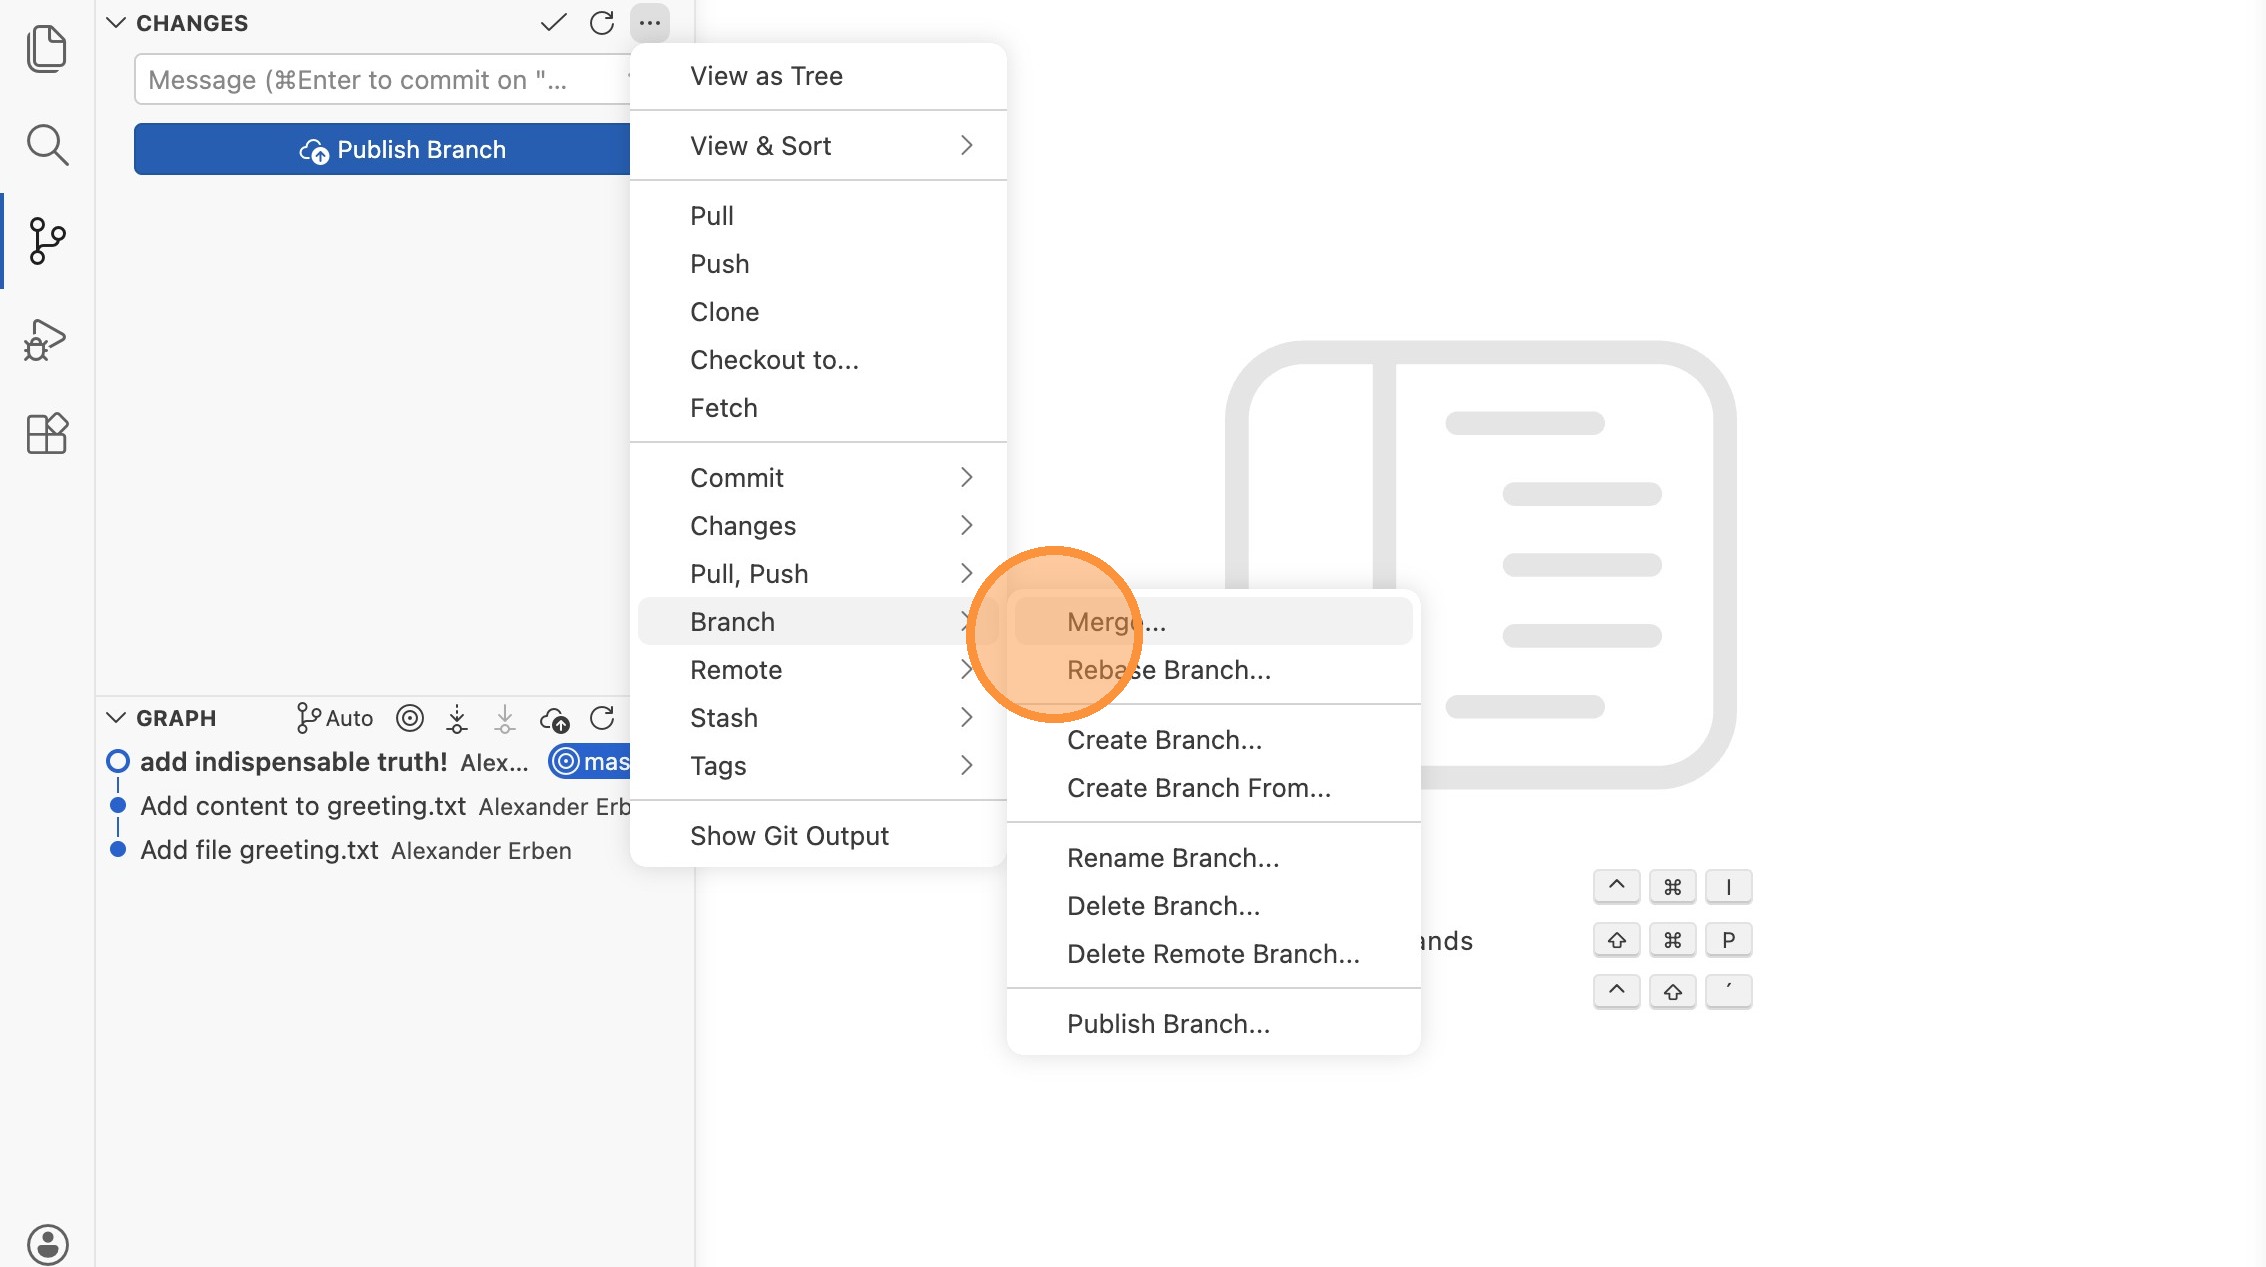Open the Explorer files icon
Screen dimensions: 2266x1267
46,48
